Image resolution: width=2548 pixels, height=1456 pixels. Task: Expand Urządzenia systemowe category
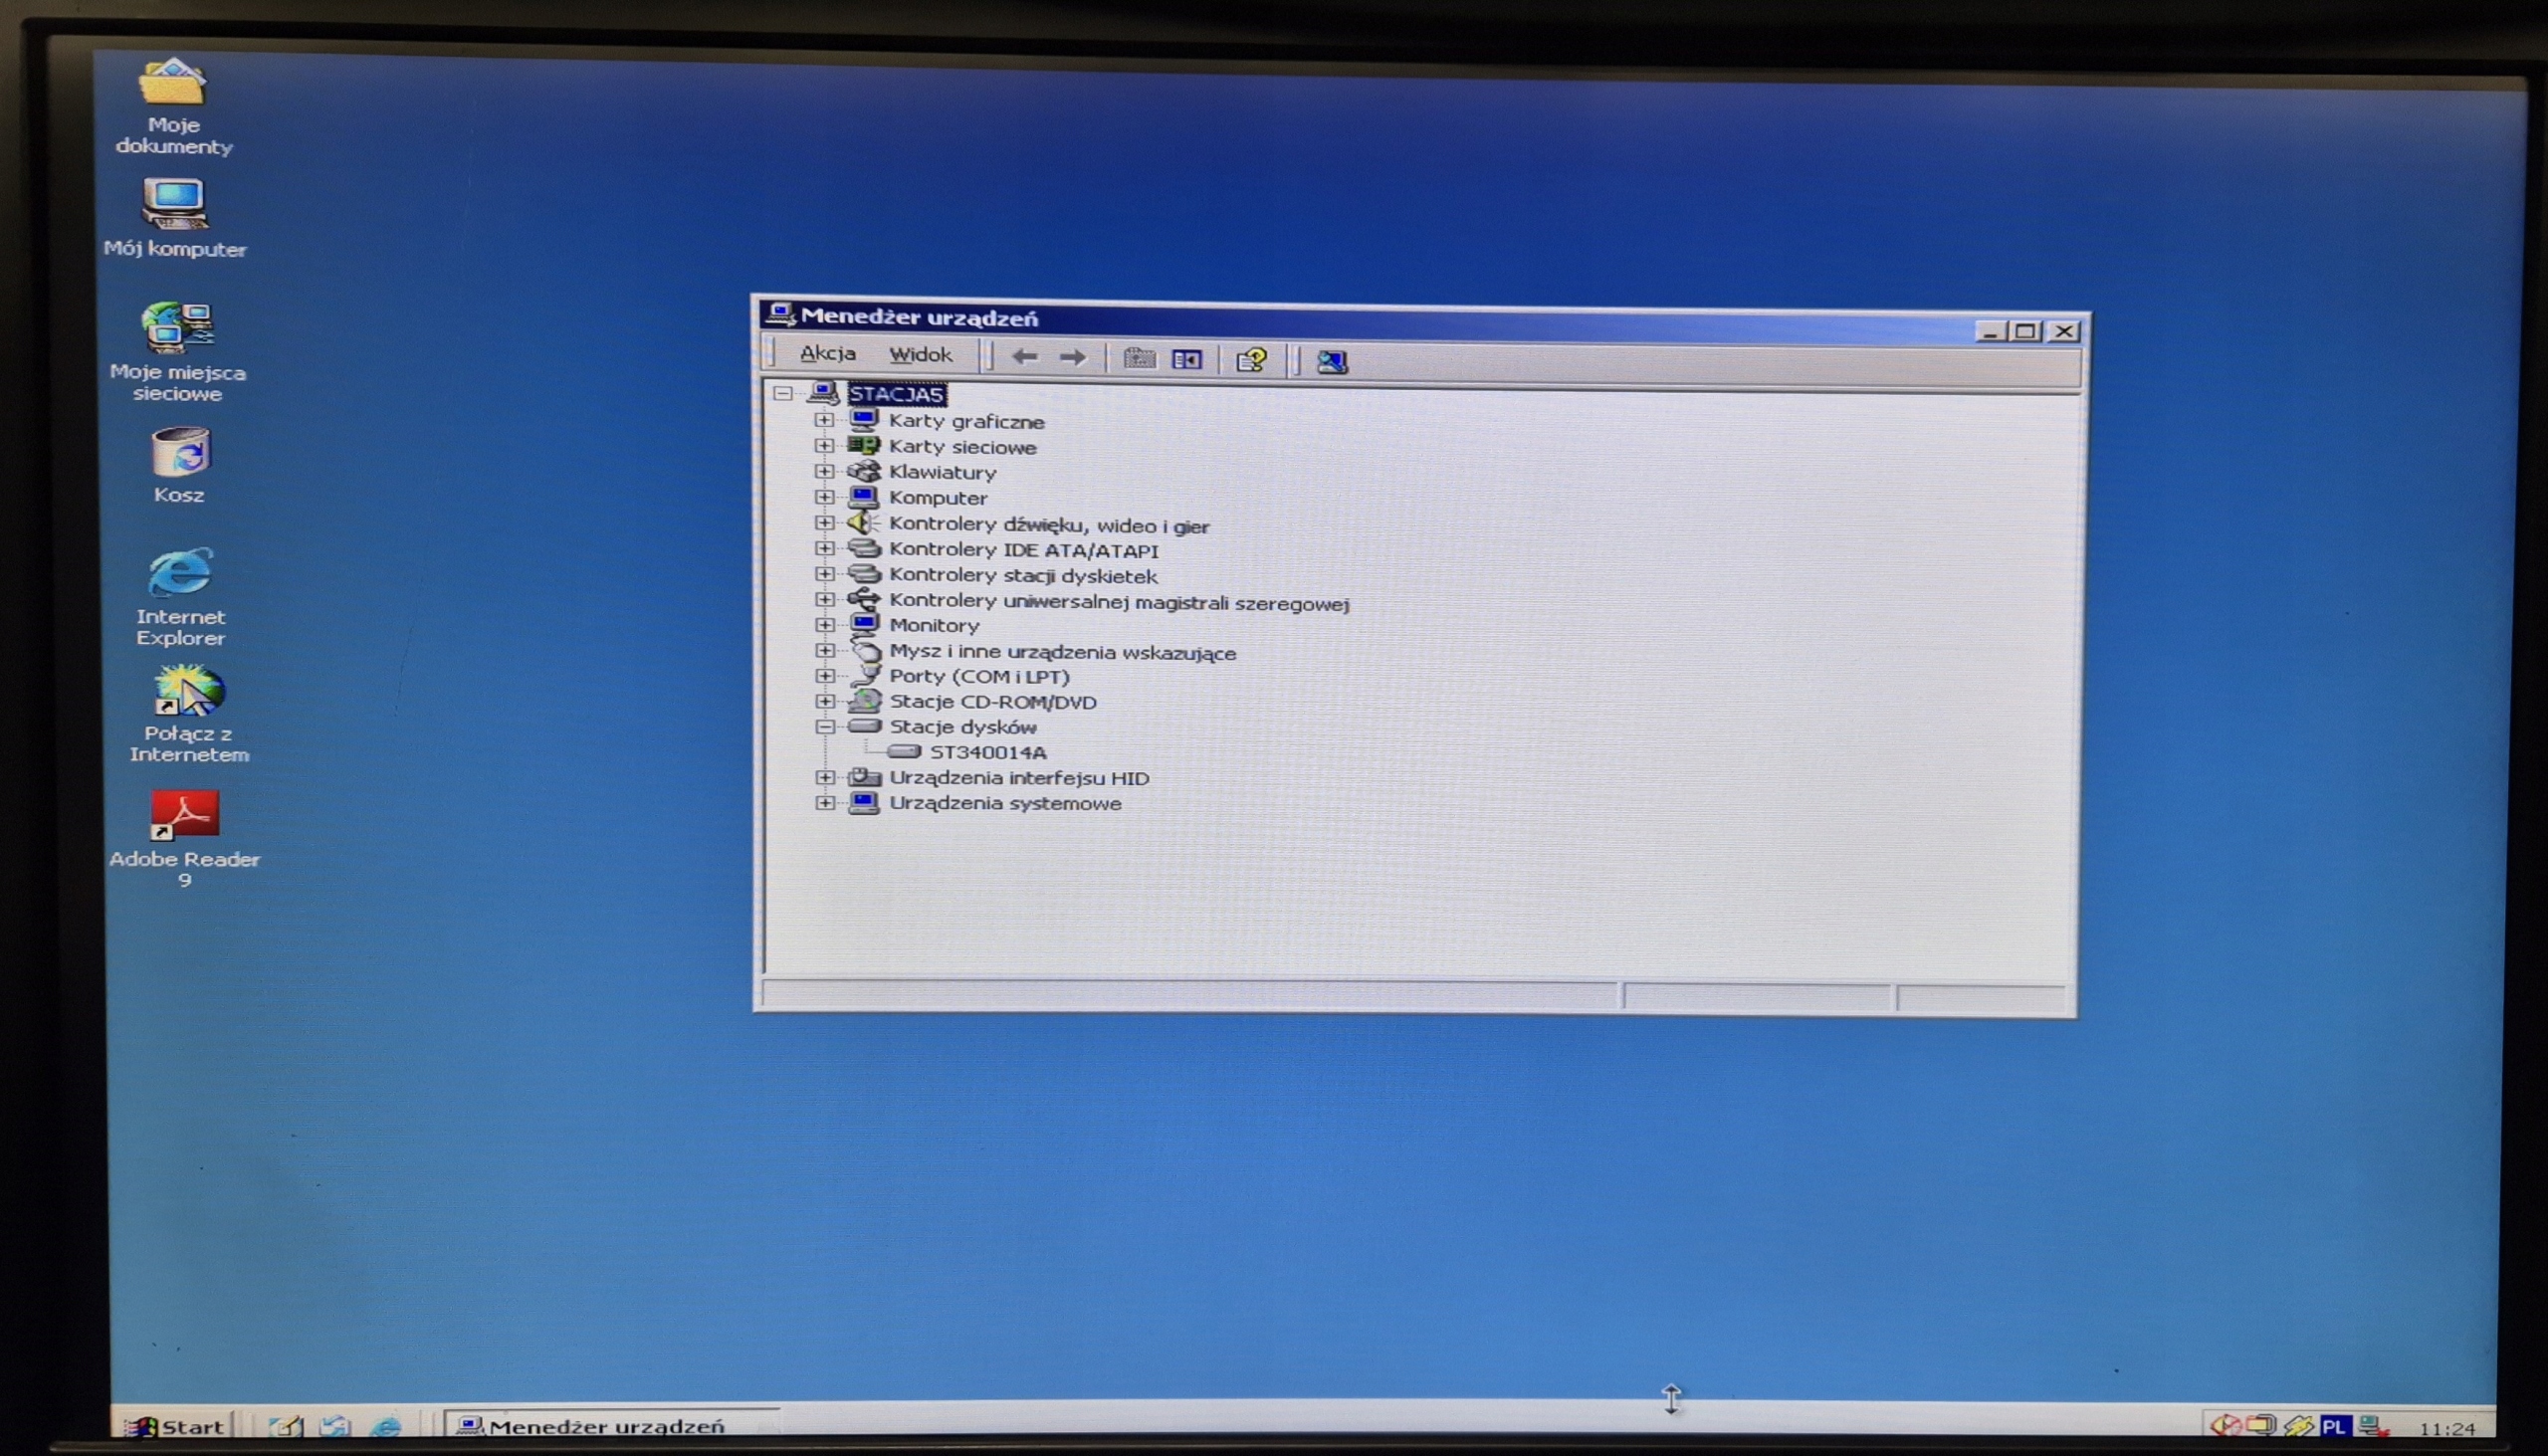[x=824, y=802]
